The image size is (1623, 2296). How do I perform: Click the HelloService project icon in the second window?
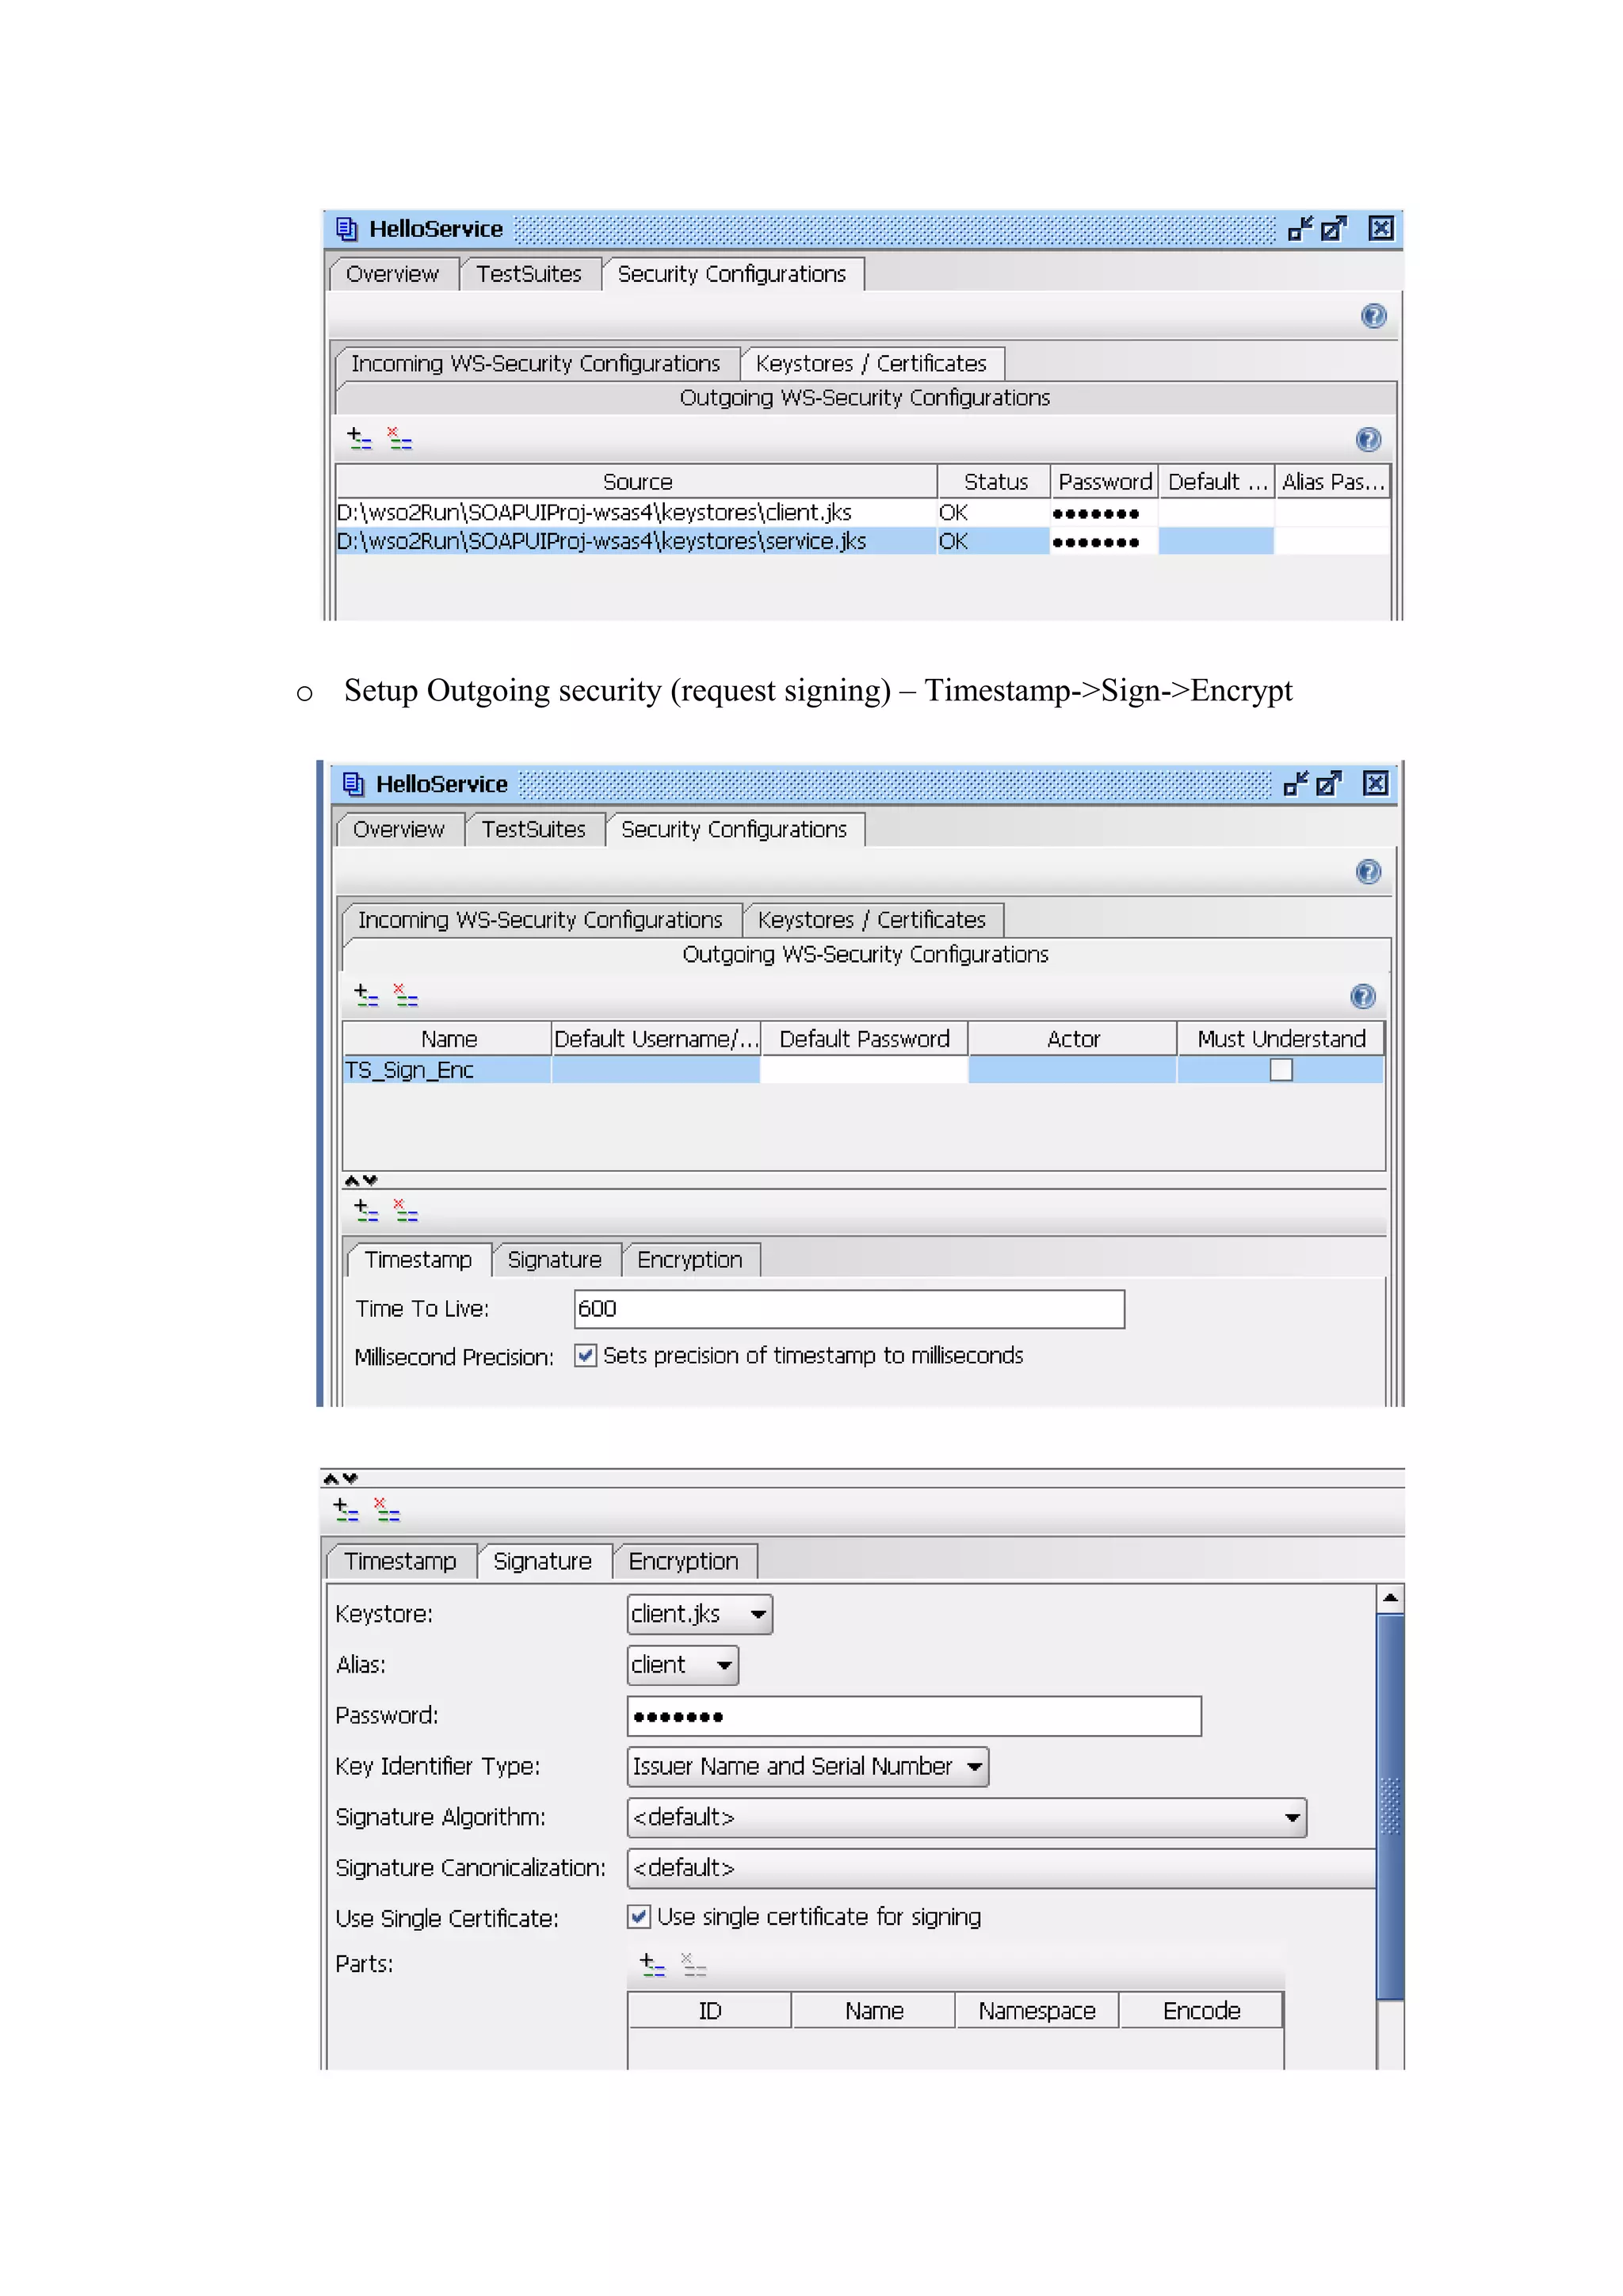(353, 784)
